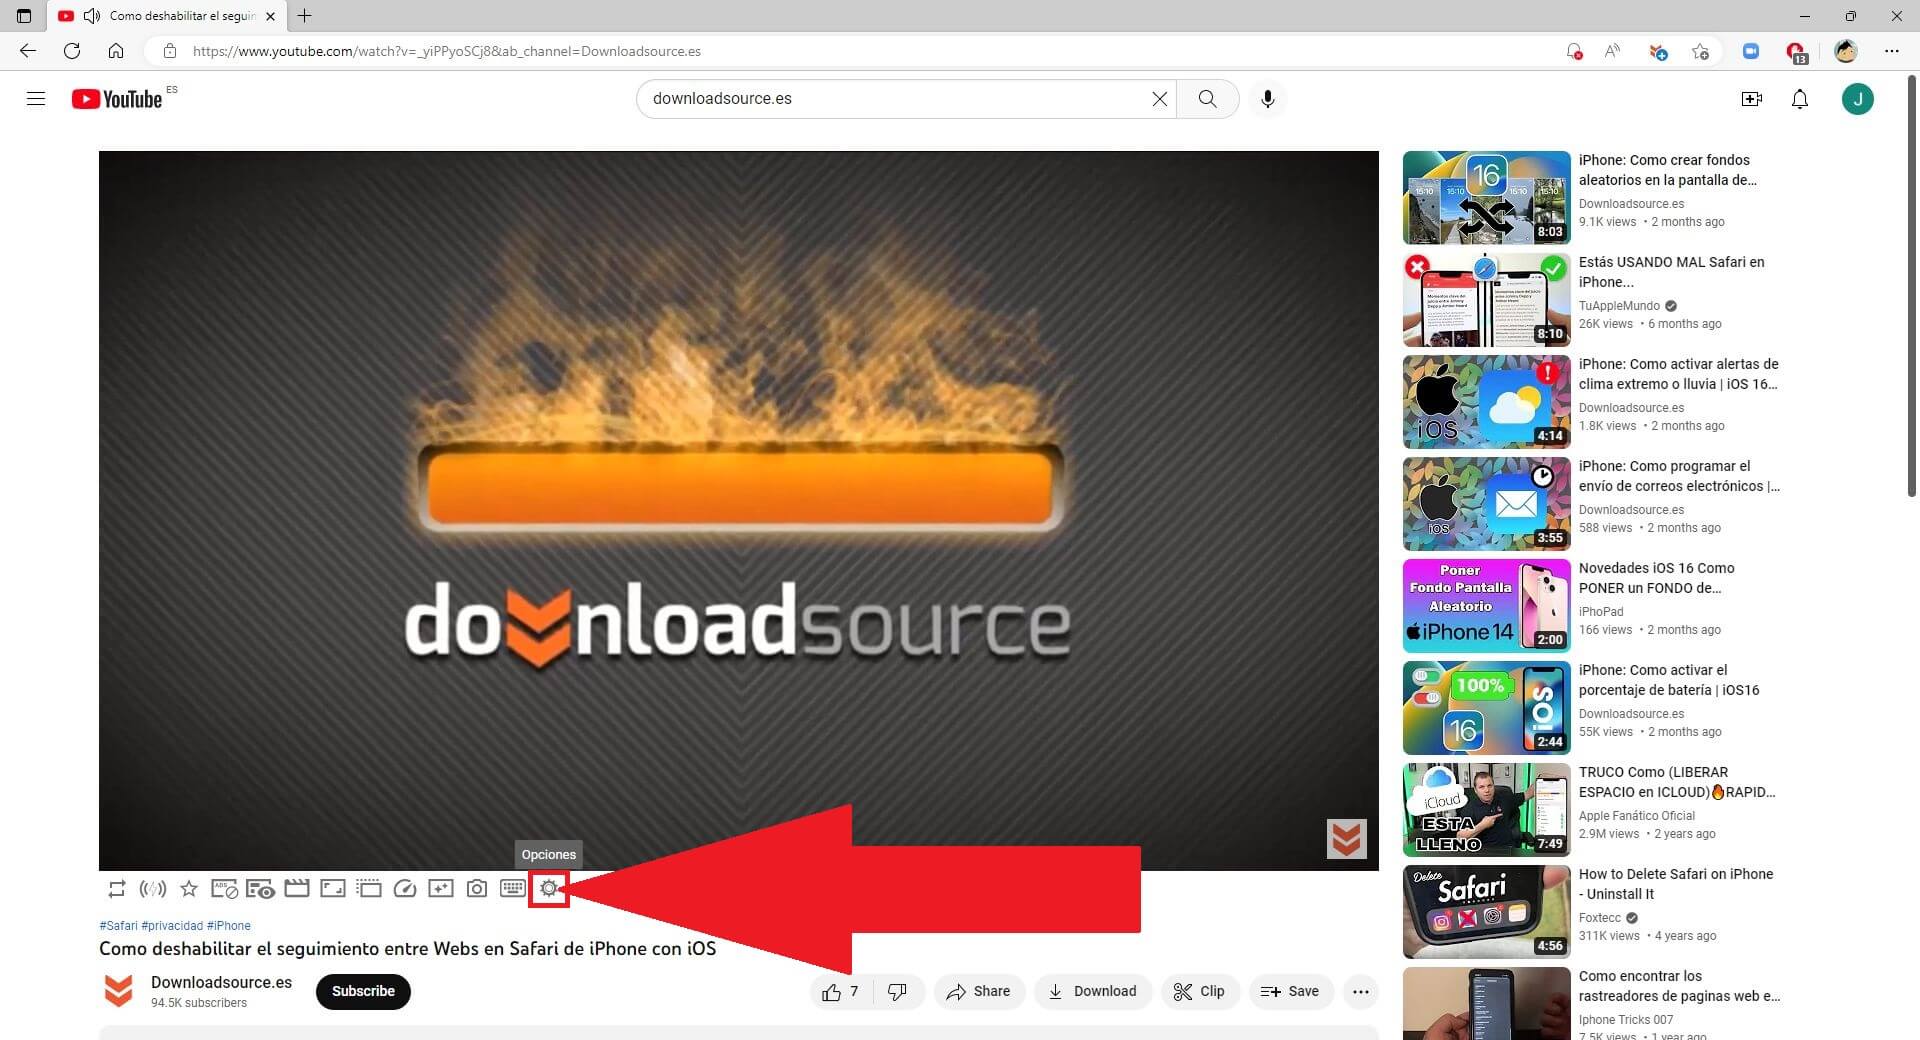Click the video player area

pos(738,510)
